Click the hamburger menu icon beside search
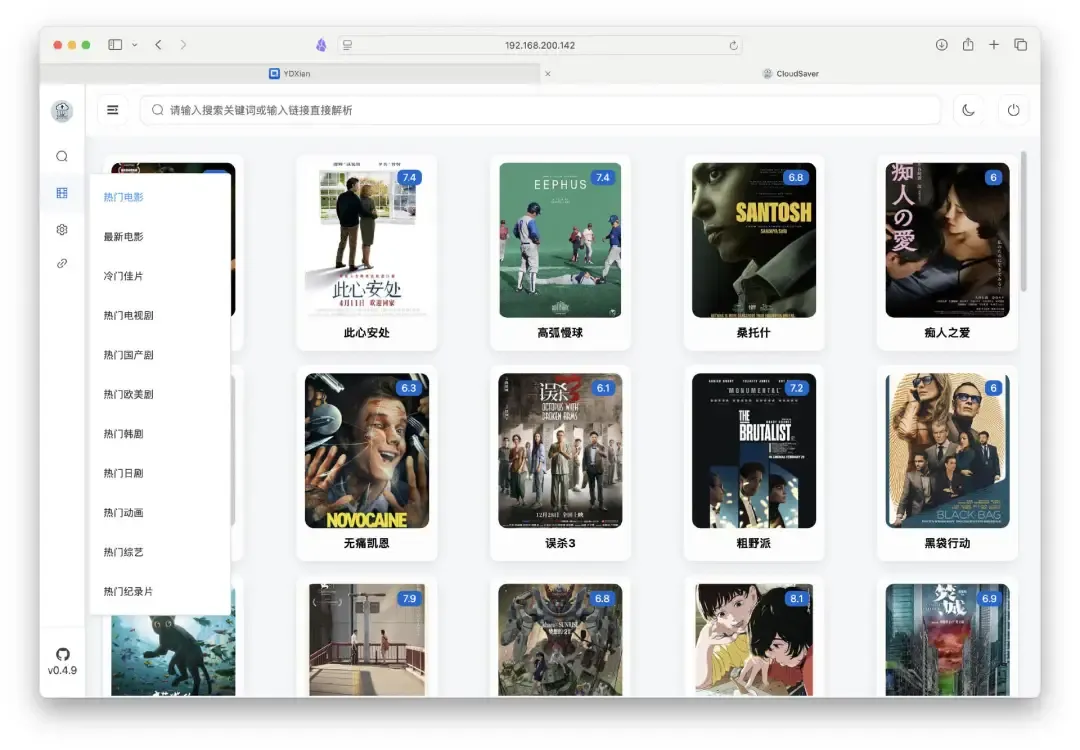The image size is (1080, 750). [x=113, y=110]
